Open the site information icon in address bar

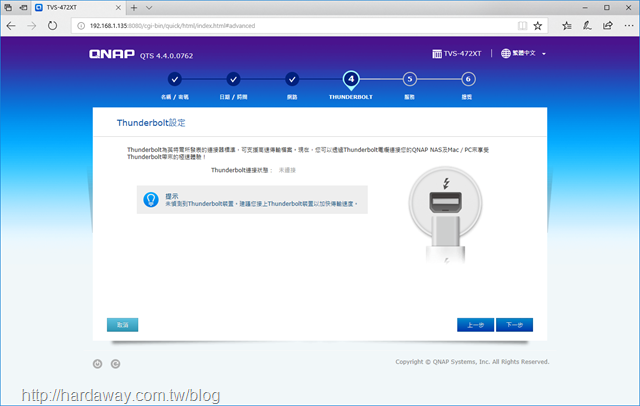(x=81, y=26)
